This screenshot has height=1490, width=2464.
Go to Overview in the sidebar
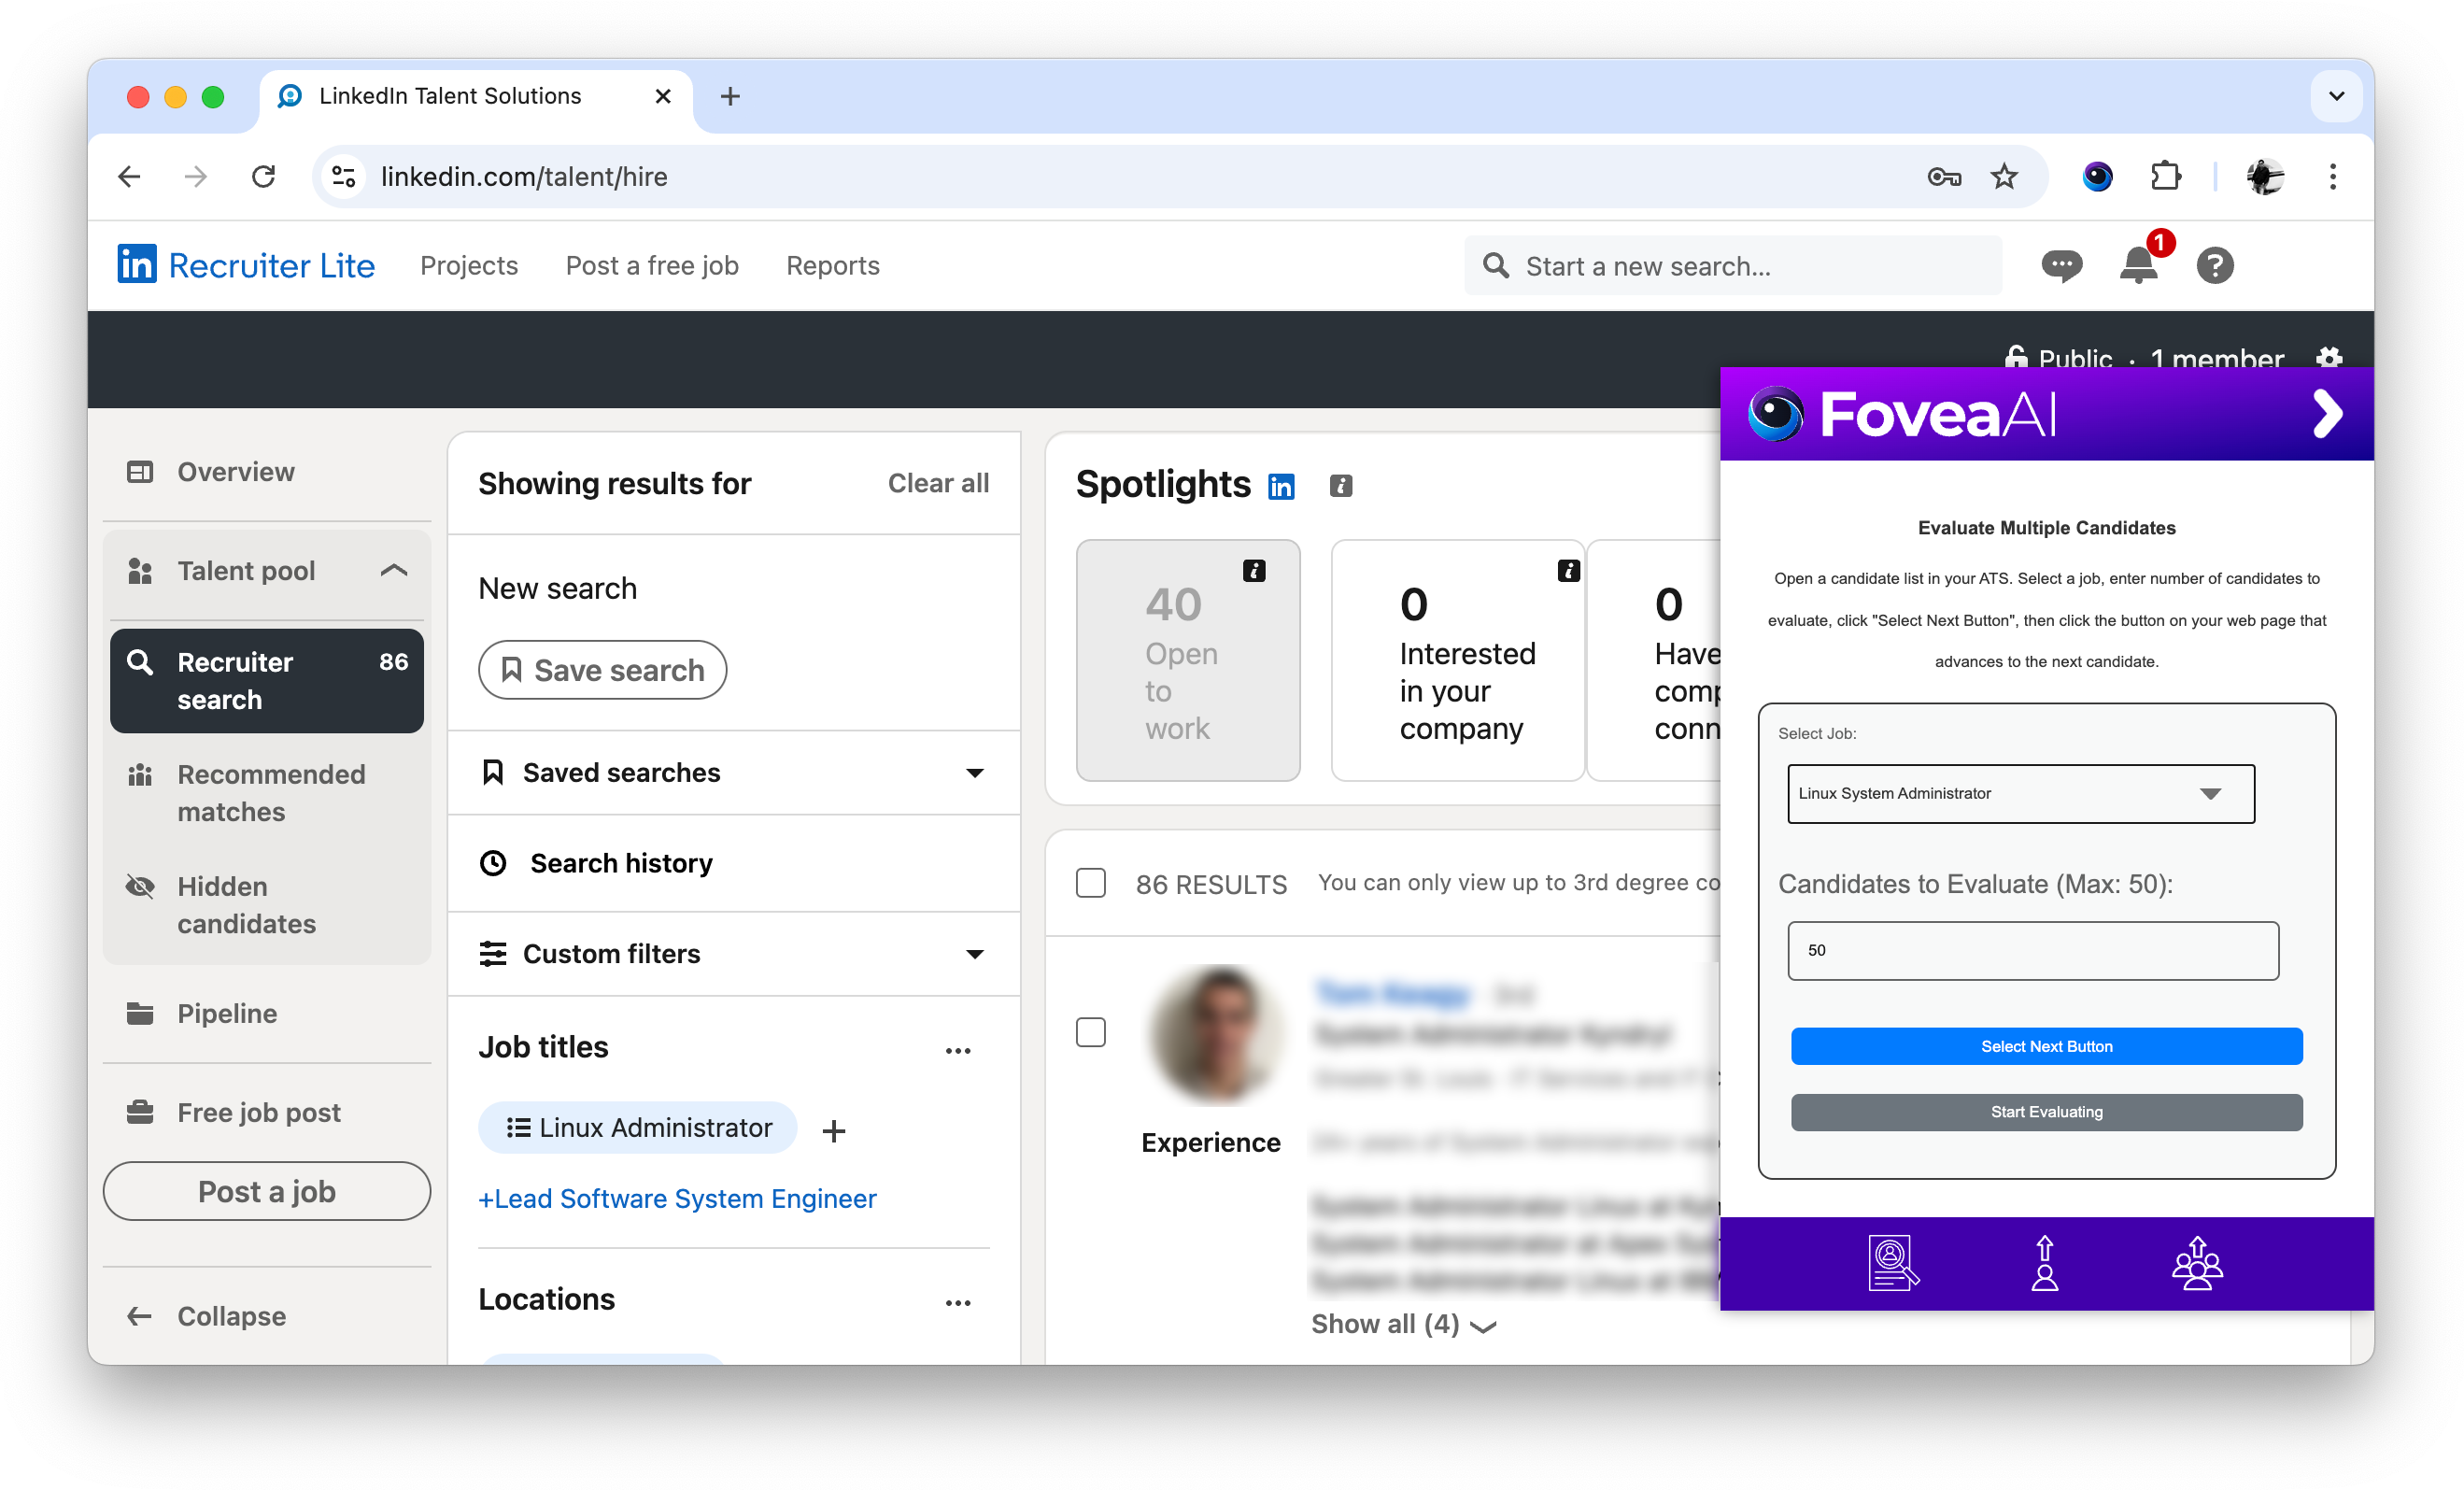coord(266,471)
